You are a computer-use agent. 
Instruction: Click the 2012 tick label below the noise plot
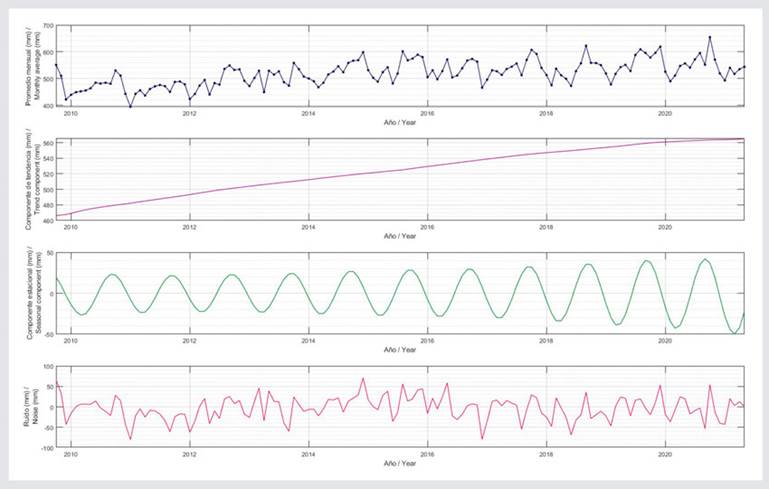point(189,456)
